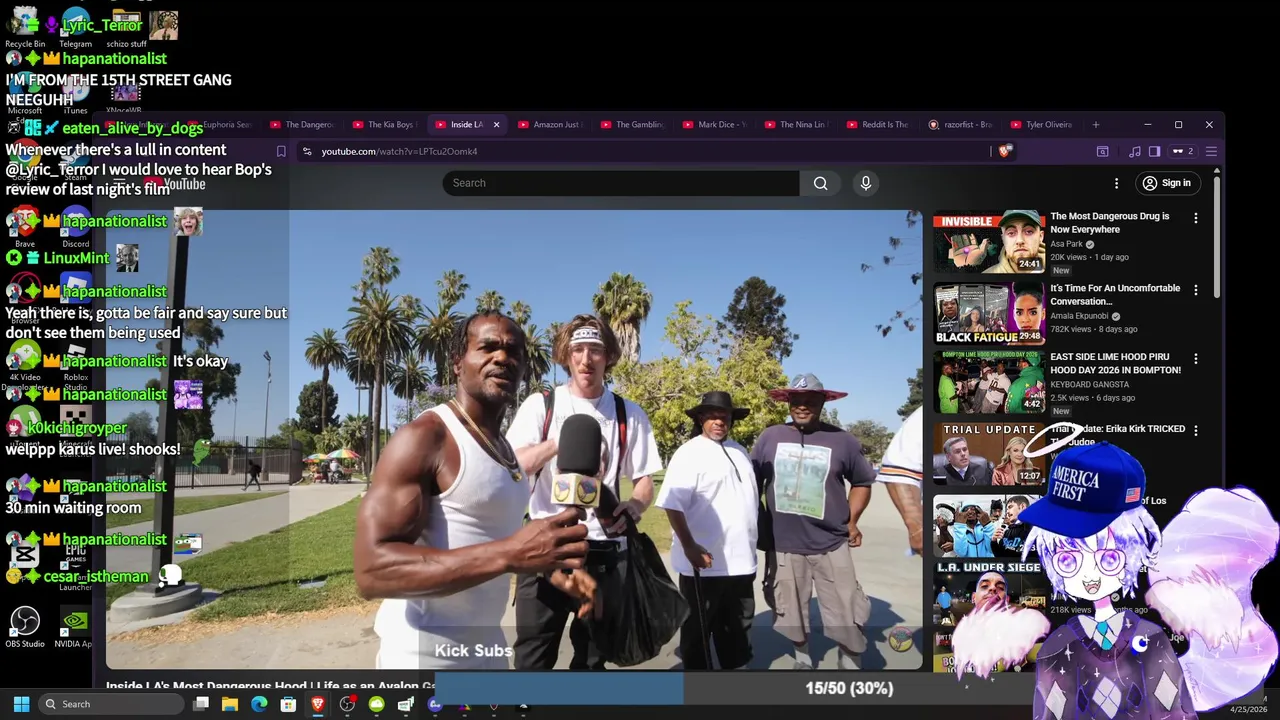
Task: Open Brave Shields lion icon
Action: (x=1005, y=151)
